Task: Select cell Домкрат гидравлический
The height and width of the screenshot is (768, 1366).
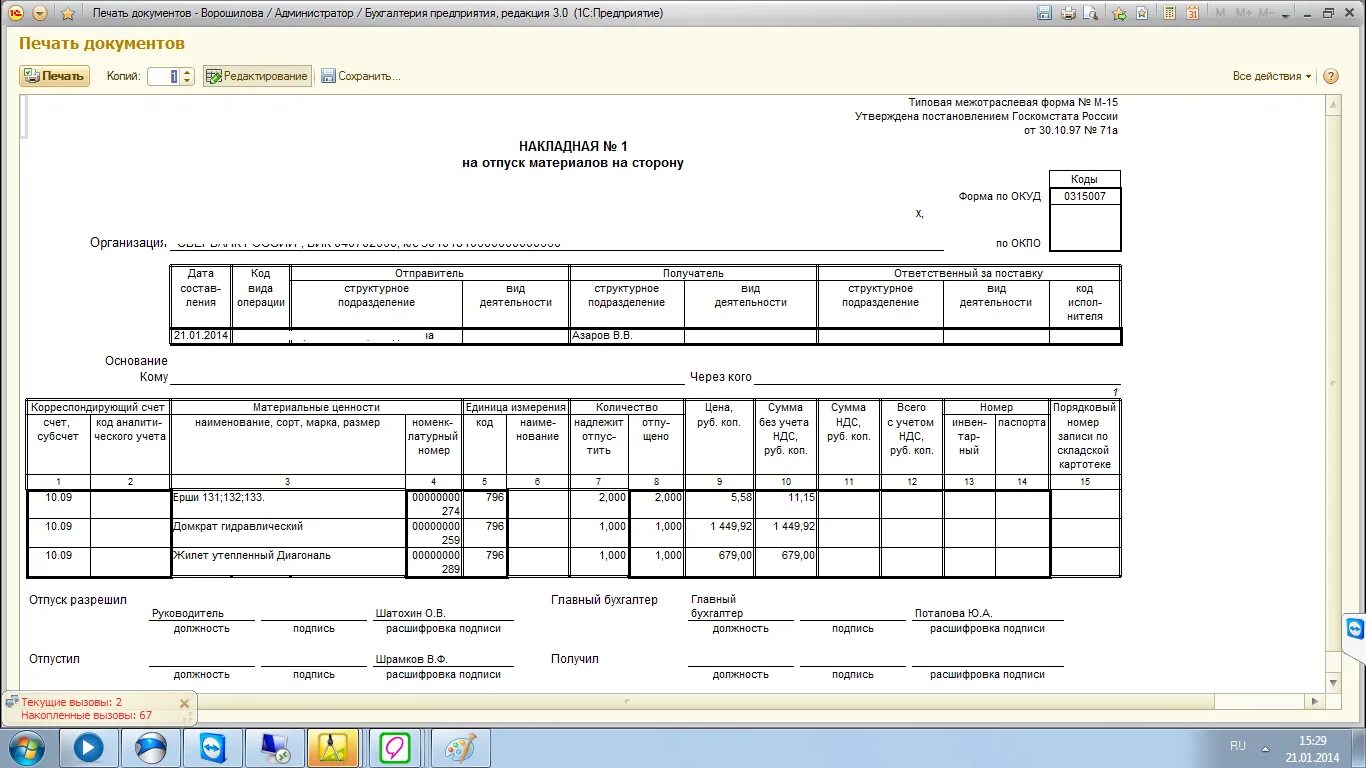Action: tap(287, 533)
